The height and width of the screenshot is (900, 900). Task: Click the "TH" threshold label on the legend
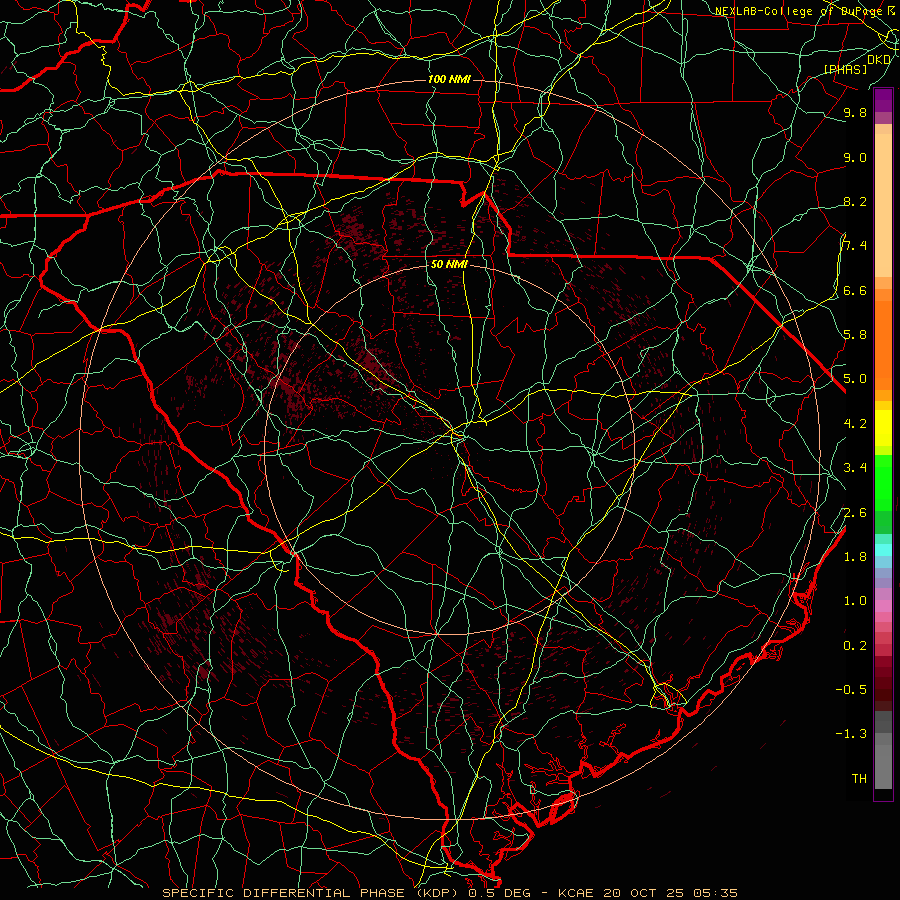pyautogui.click(x=859, y=779)
